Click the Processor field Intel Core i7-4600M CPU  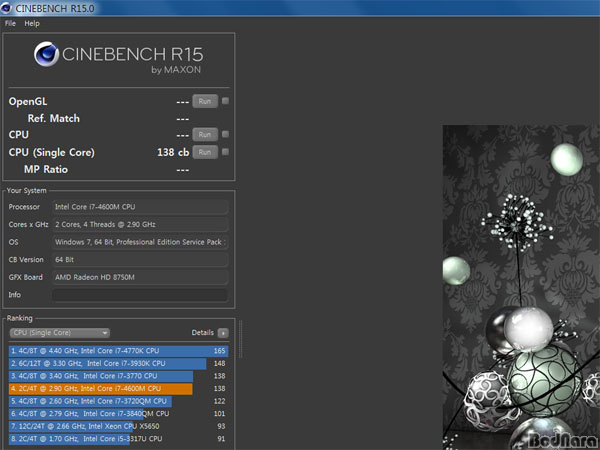tap(140, 207)
